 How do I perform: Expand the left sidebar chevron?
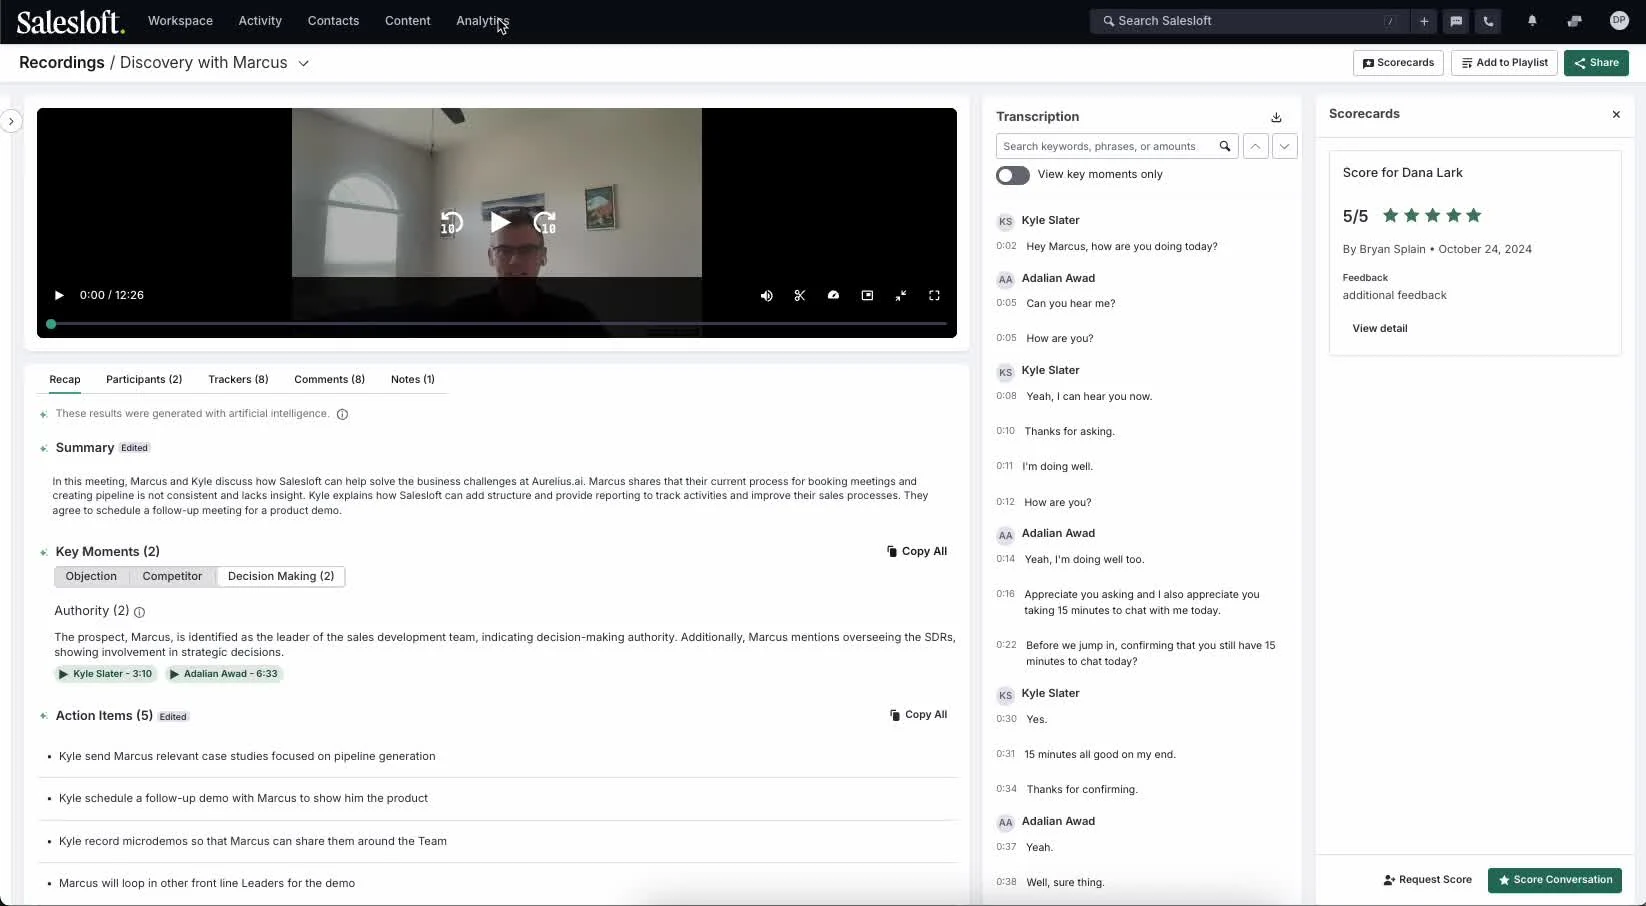click(x=11, y=121)
